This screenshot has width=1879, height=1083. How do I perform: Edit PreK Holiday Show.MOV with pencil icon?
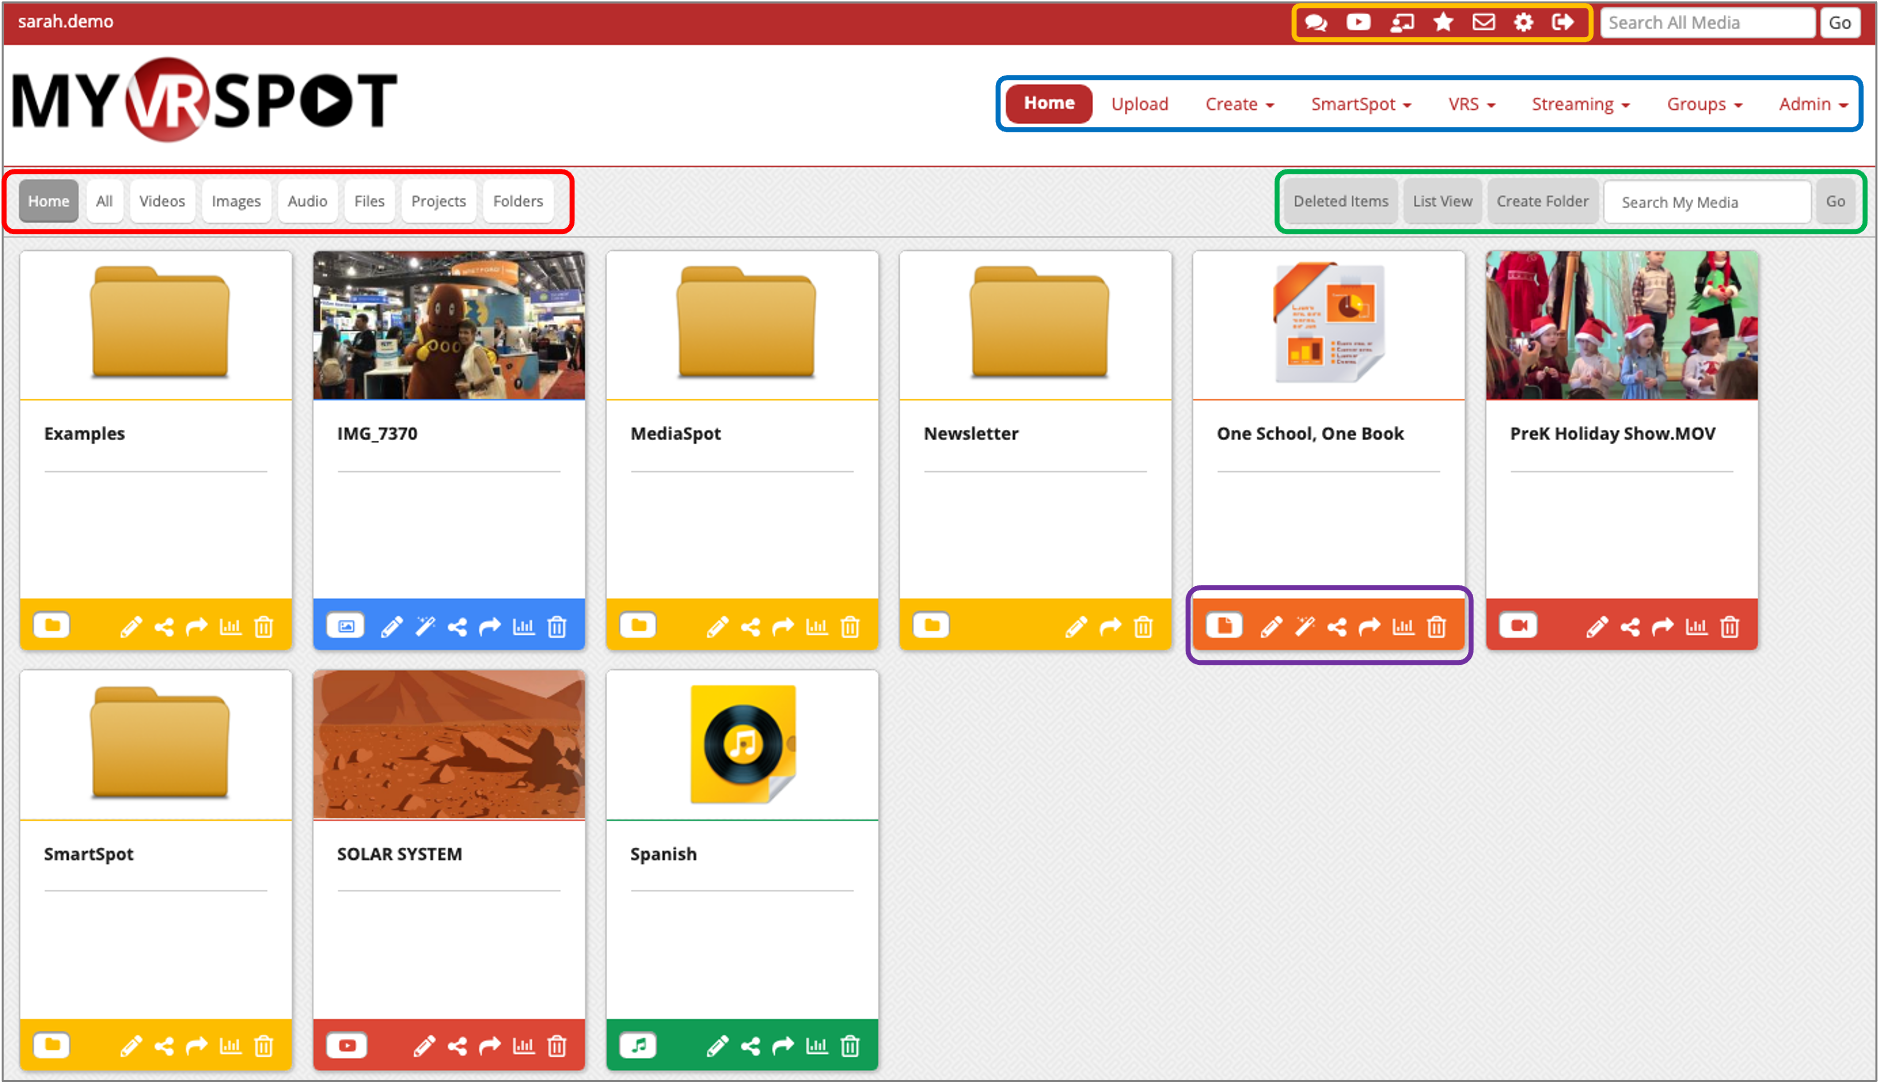point(1597,627)
